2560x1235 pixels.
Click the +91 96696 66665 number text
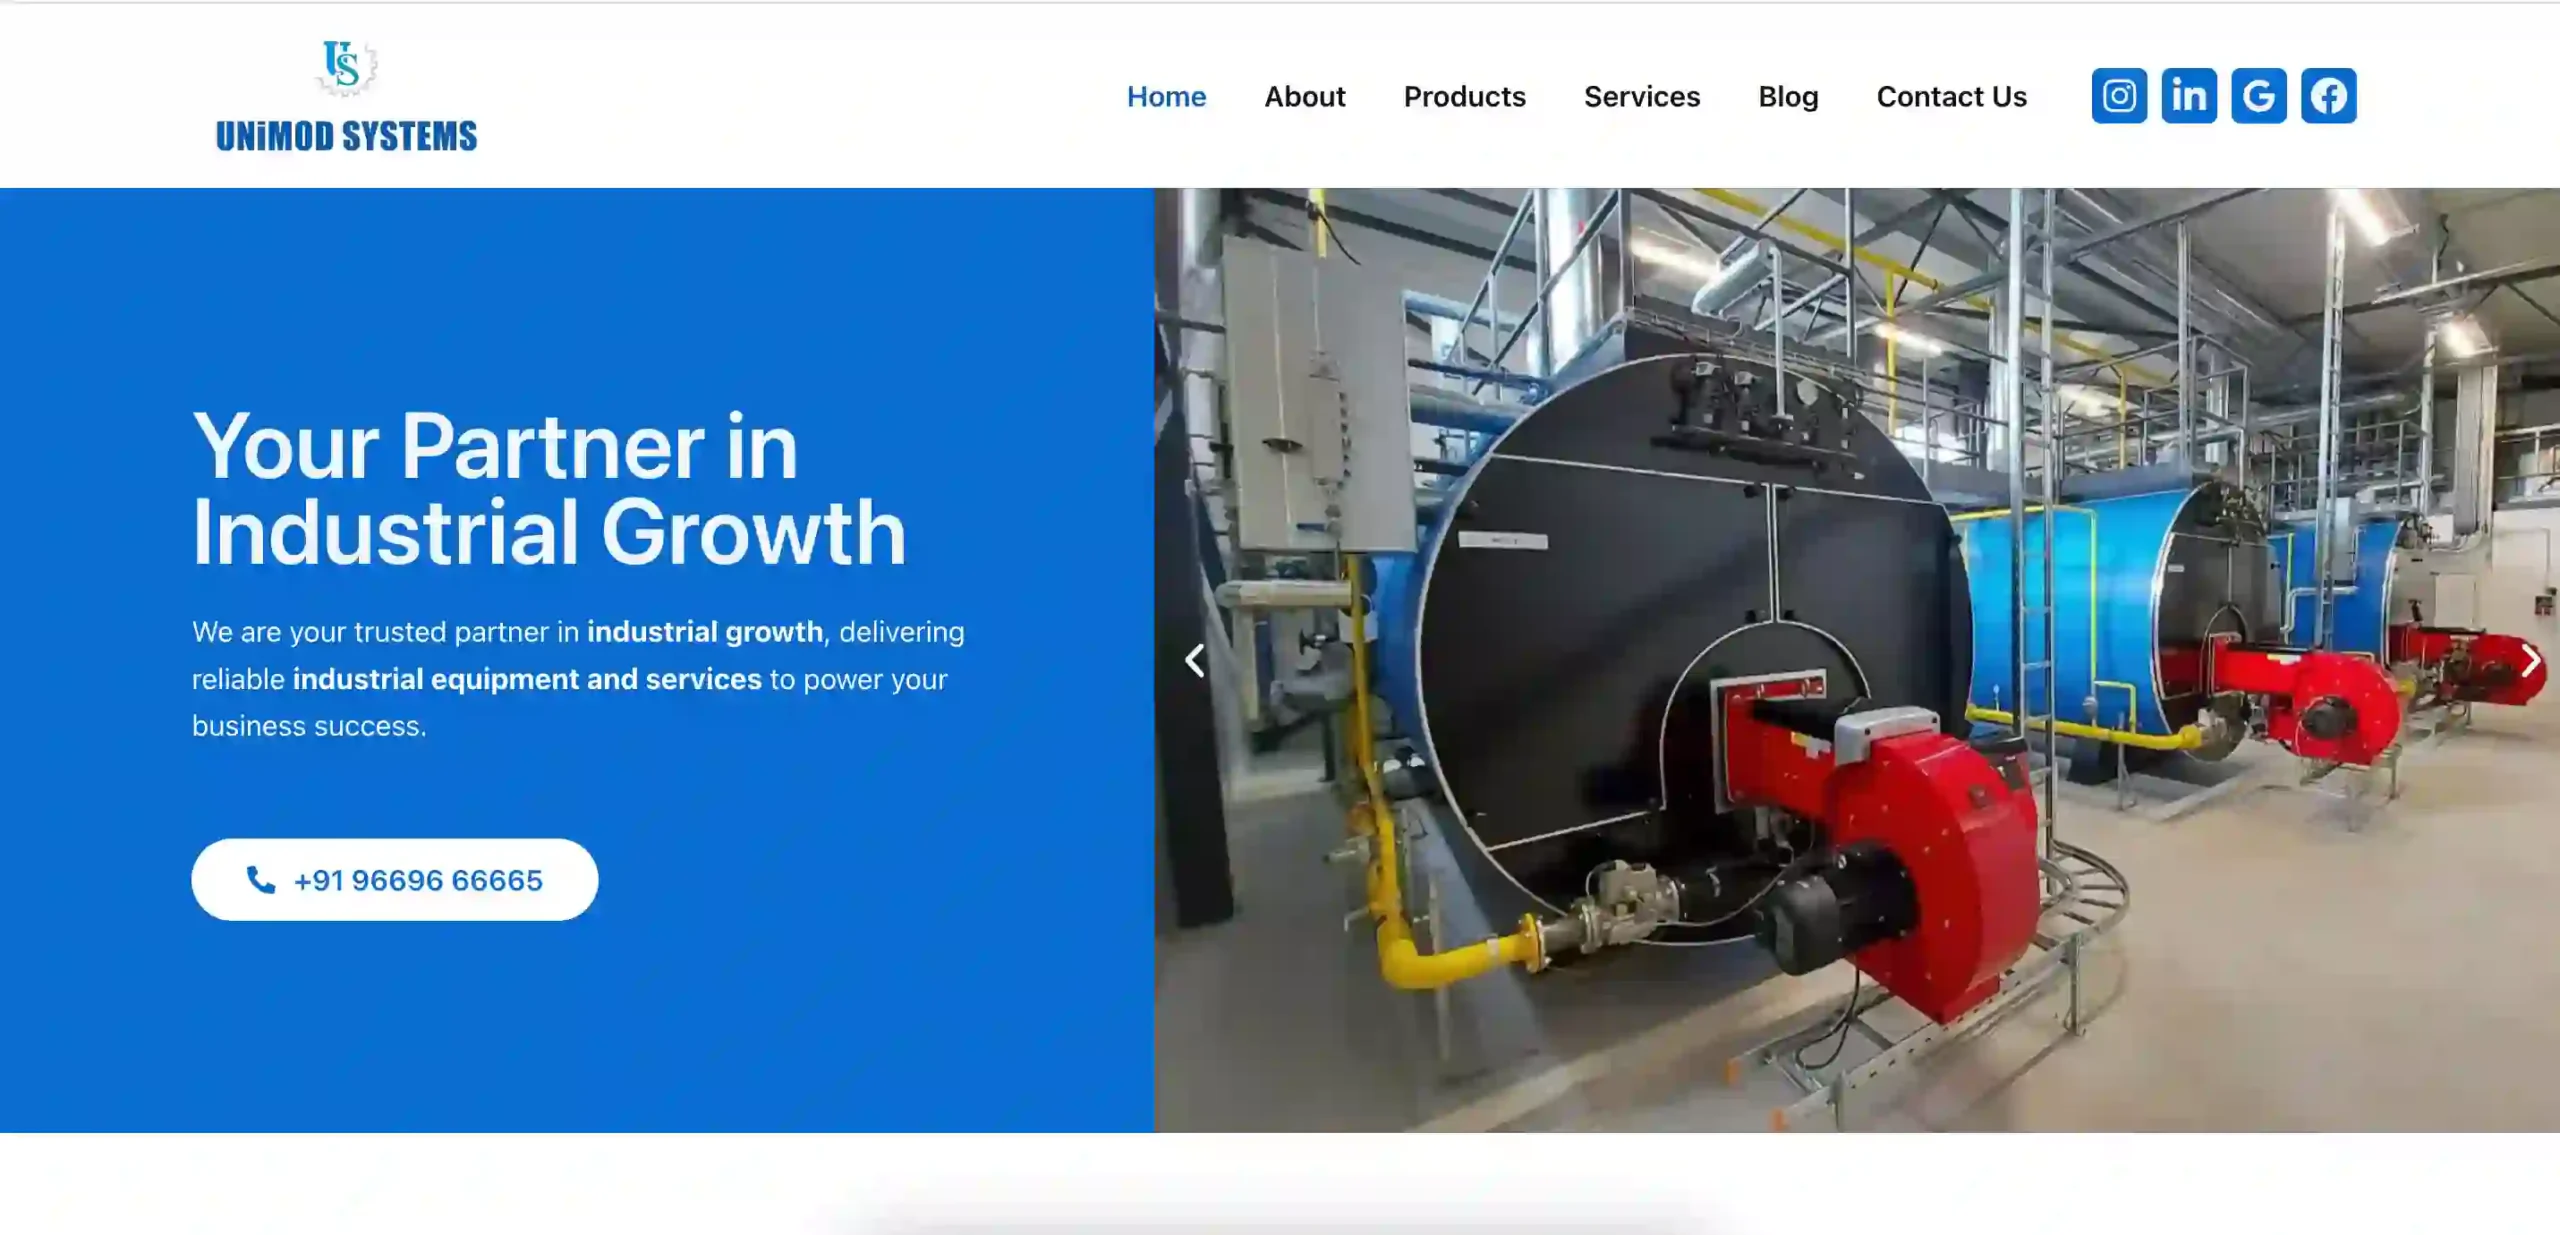click(418, 880)
